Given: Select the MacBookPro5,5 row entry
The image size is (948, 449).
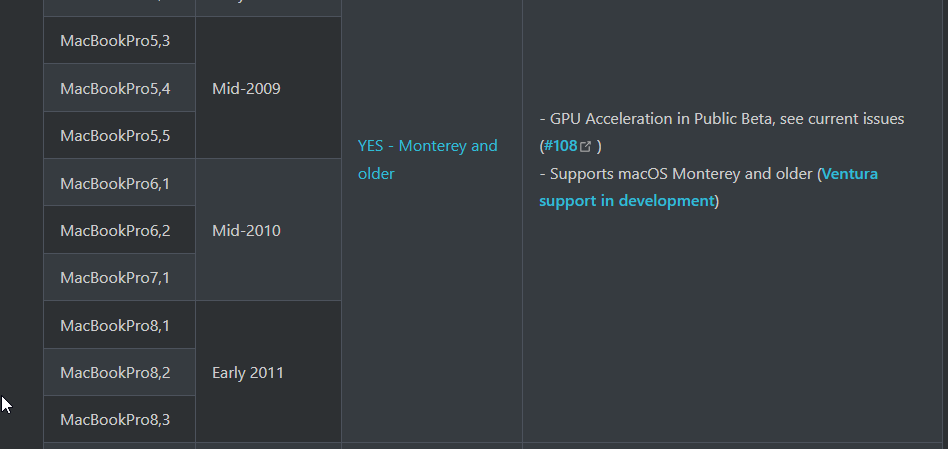Looking at the screenshot, I should coord(115,135).
